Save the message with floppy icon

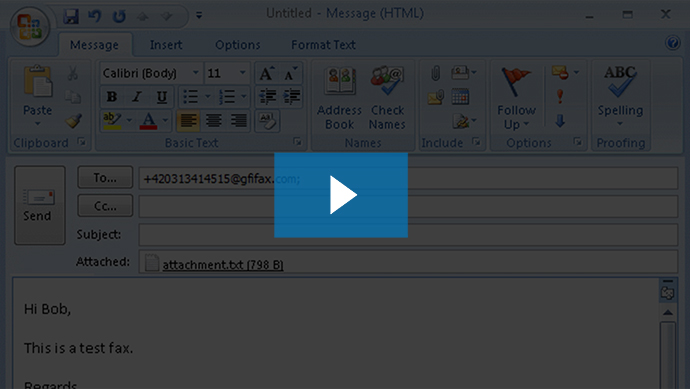pos(70,16)
